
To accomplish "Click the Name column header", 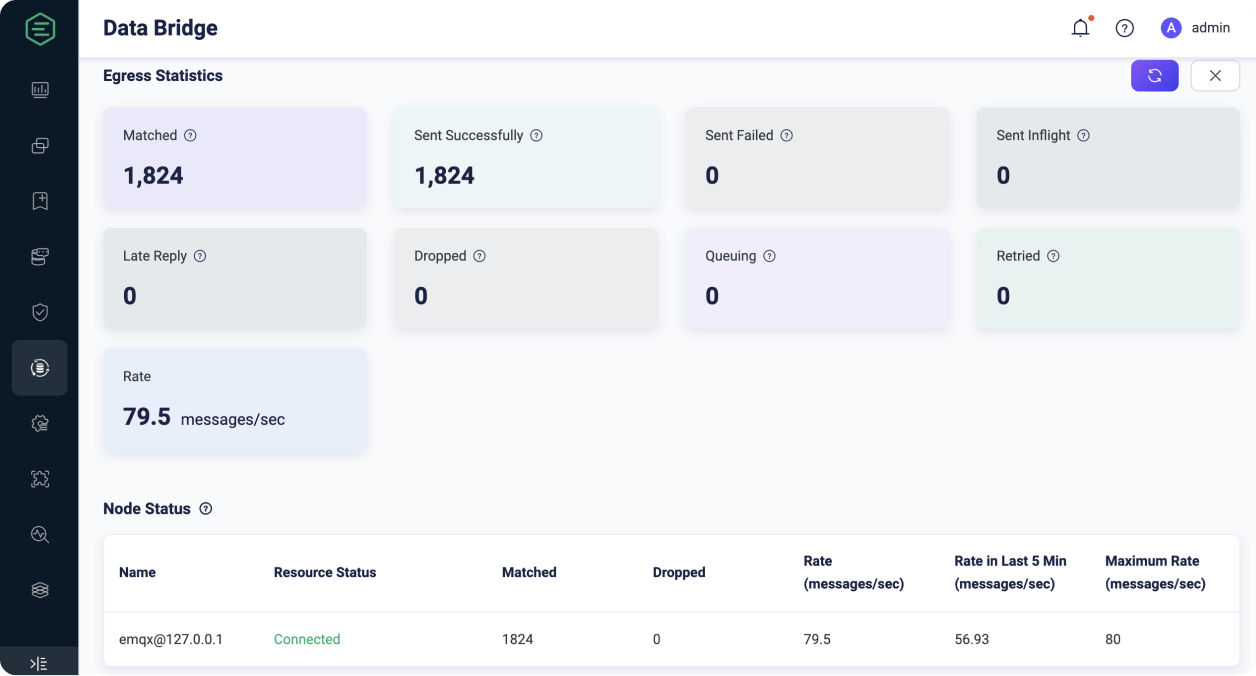I will 137,573.
